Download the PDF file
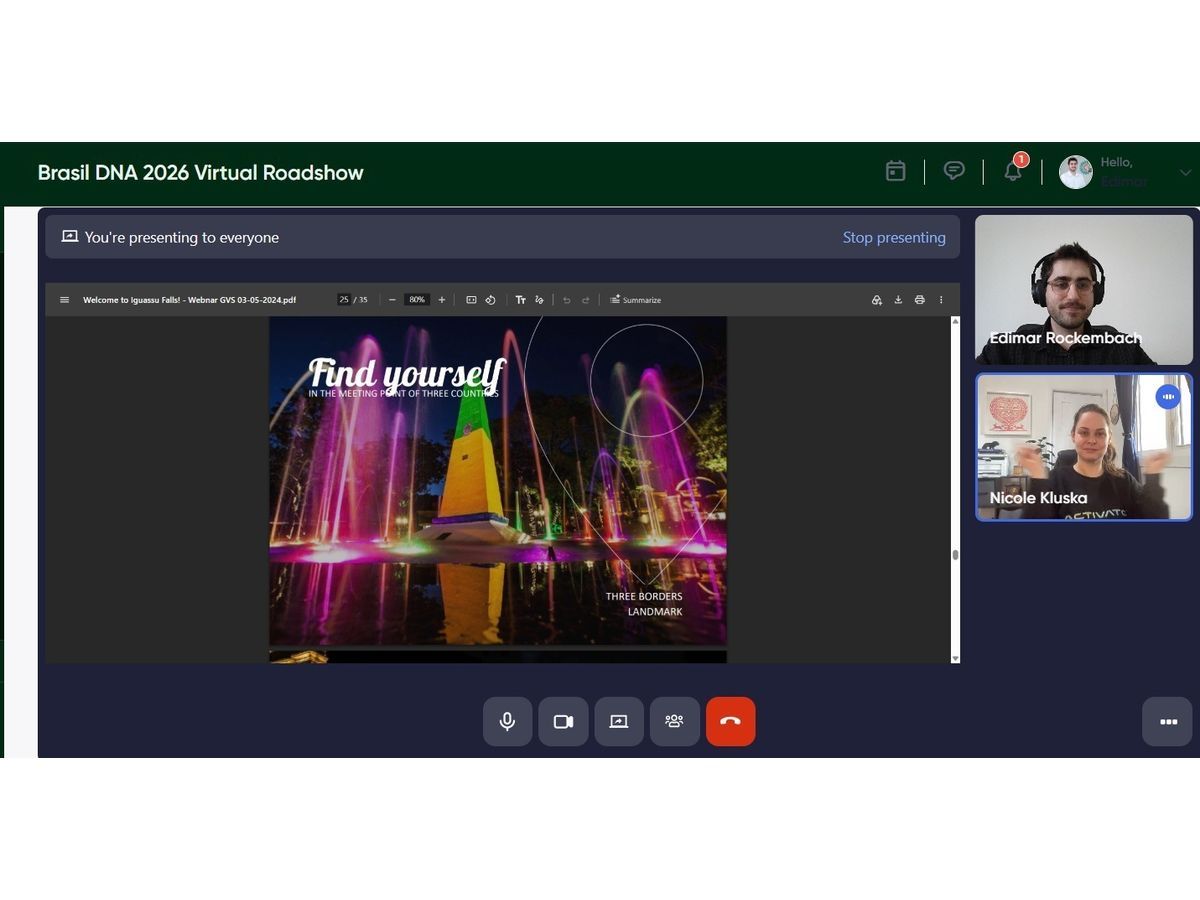 [898, 300]
